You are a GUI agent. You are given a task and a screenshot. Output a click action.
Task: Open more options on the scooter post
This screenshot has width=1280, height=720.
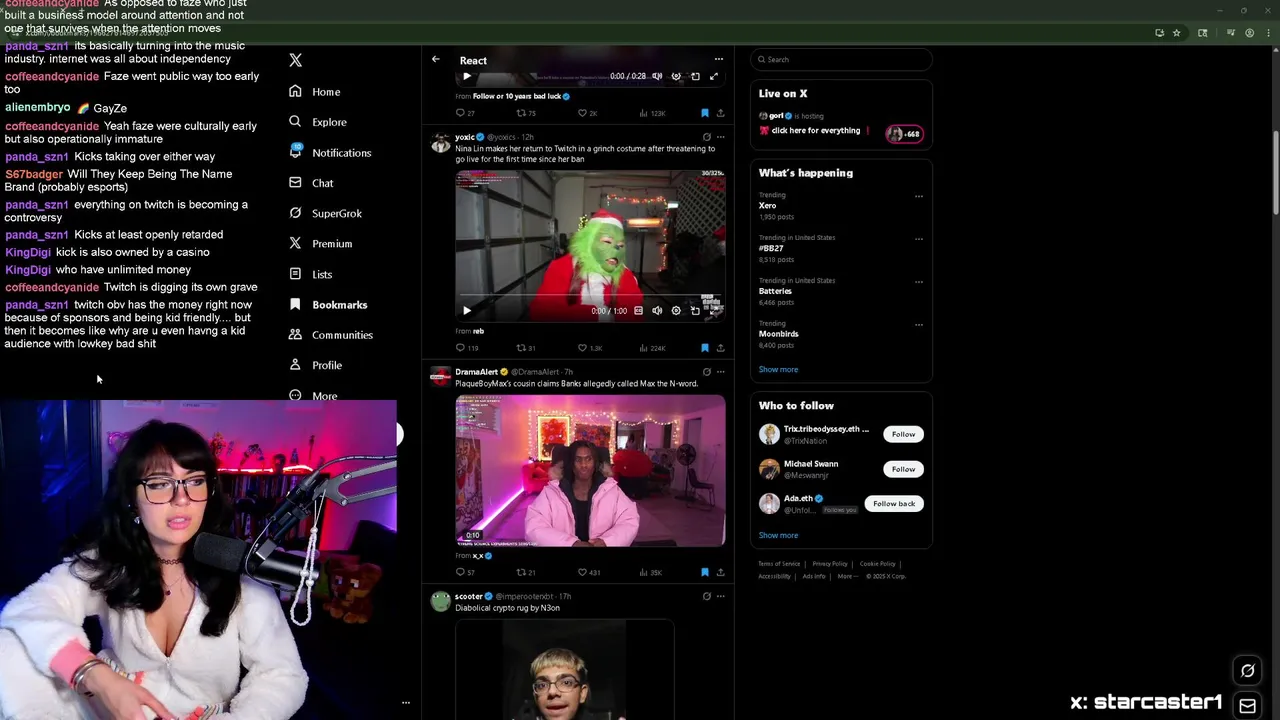point(720,596)
